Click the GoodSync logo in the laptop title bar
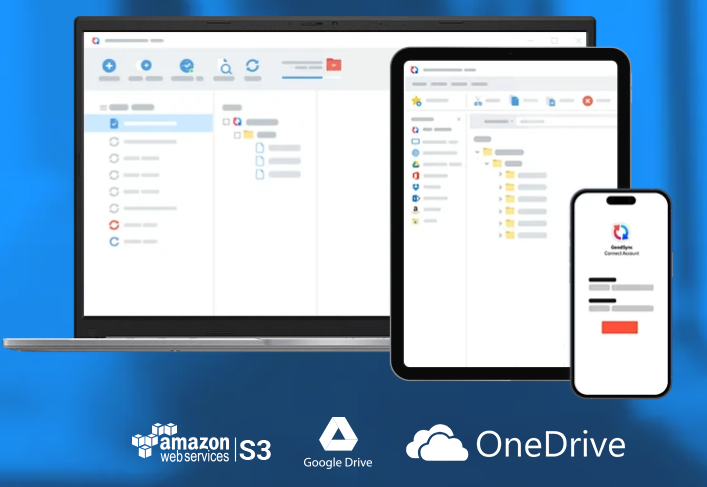 click(x=96, y=41)
